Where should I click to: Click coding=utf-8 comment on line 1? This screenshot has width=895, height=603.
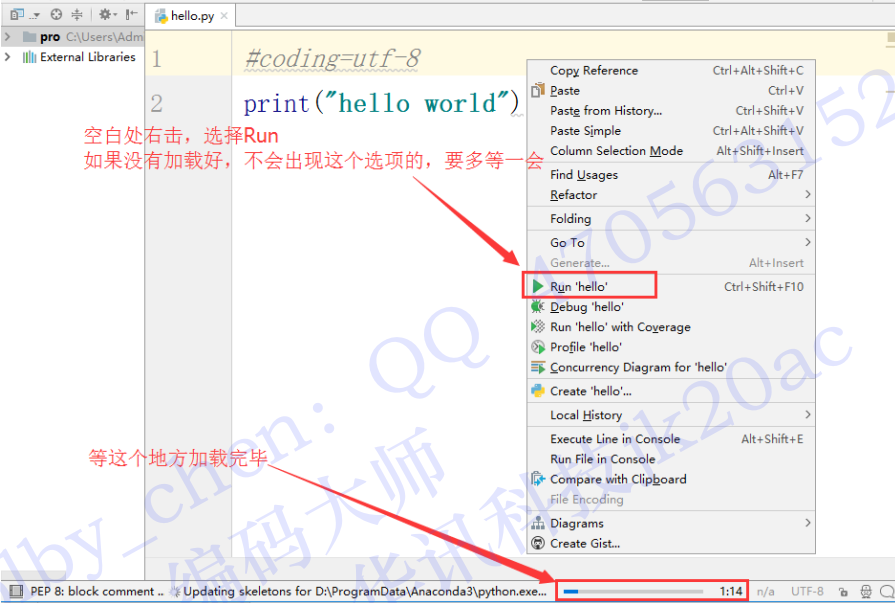(332, 58)
